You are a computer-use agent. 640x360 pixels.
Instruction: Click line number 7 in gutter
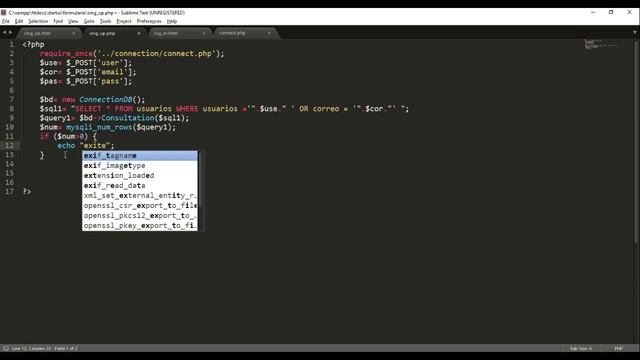coord(11,100)
